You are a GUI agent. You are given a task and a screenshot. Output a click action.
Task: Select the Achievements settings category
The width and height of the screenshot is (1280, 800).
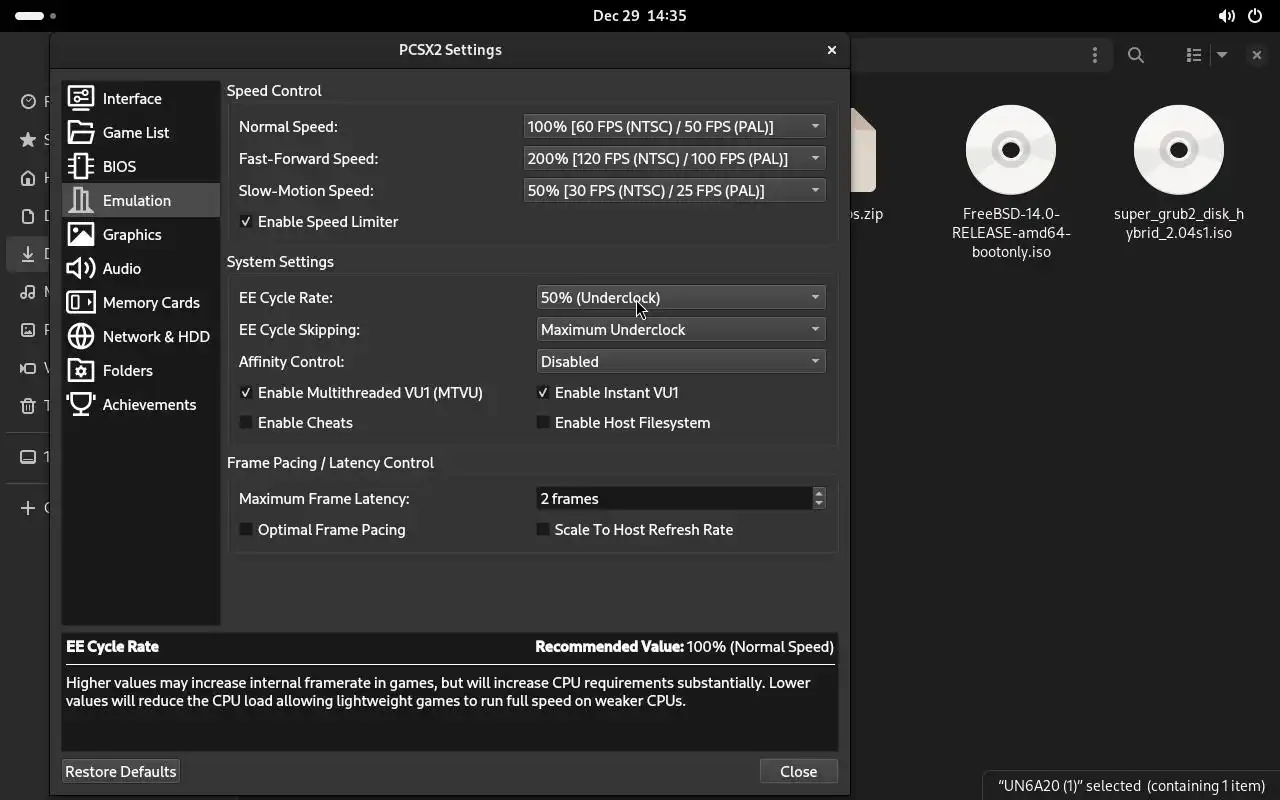pyautogui.click(x=141, y=404)
